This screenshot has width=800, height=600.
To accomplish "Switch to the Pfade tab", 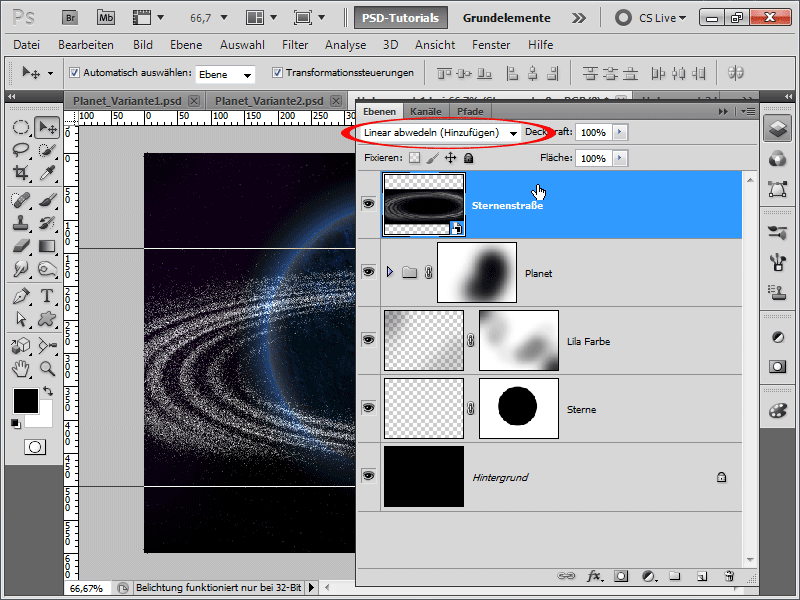I will 470,111.
